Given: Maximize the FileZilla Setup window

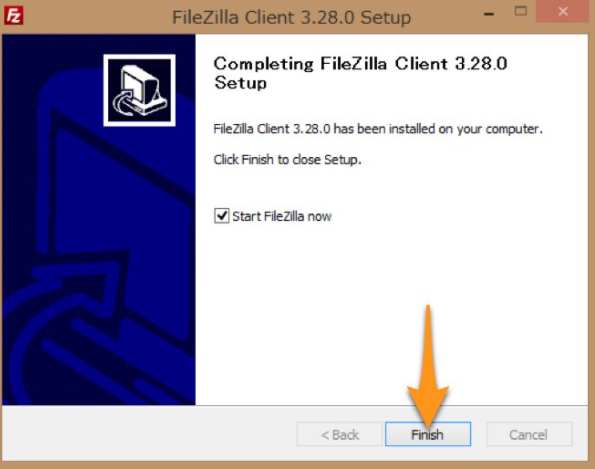Looking at the screenshot, I should click(521, 11).
